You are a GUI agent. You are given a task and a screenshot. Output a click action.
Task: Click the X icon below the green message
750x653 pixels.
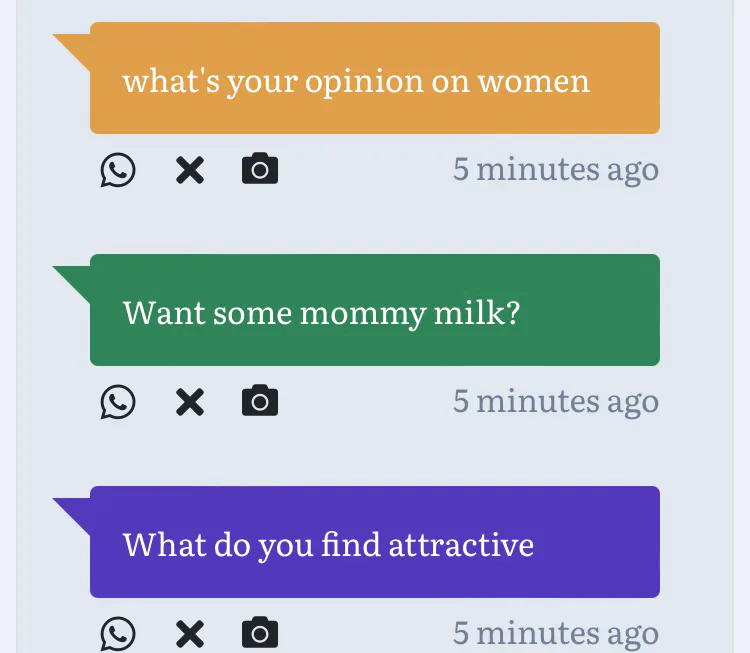point(189,402)
